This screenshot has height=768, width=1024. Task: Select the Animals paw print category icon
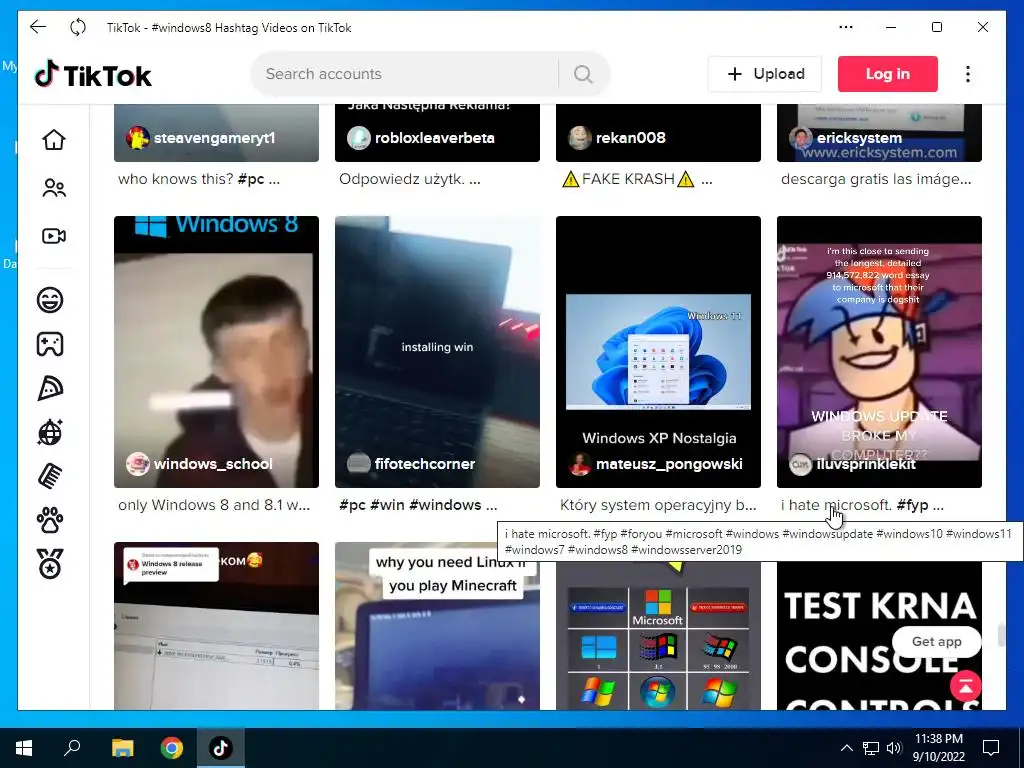tap(50, 520)
